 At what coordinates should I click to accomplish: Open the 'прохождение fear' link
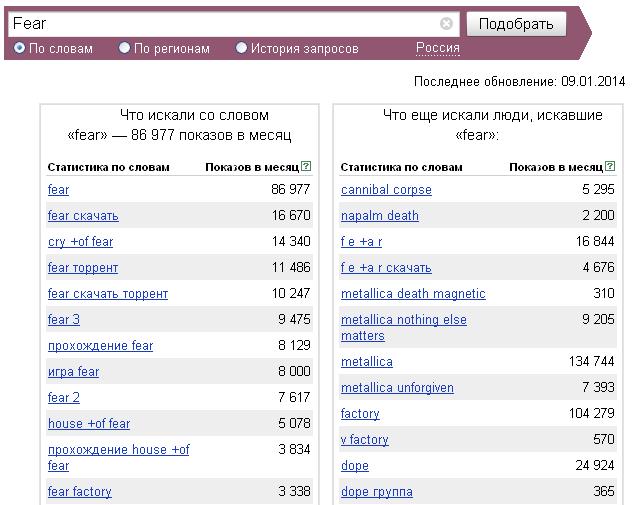(101, 346)
